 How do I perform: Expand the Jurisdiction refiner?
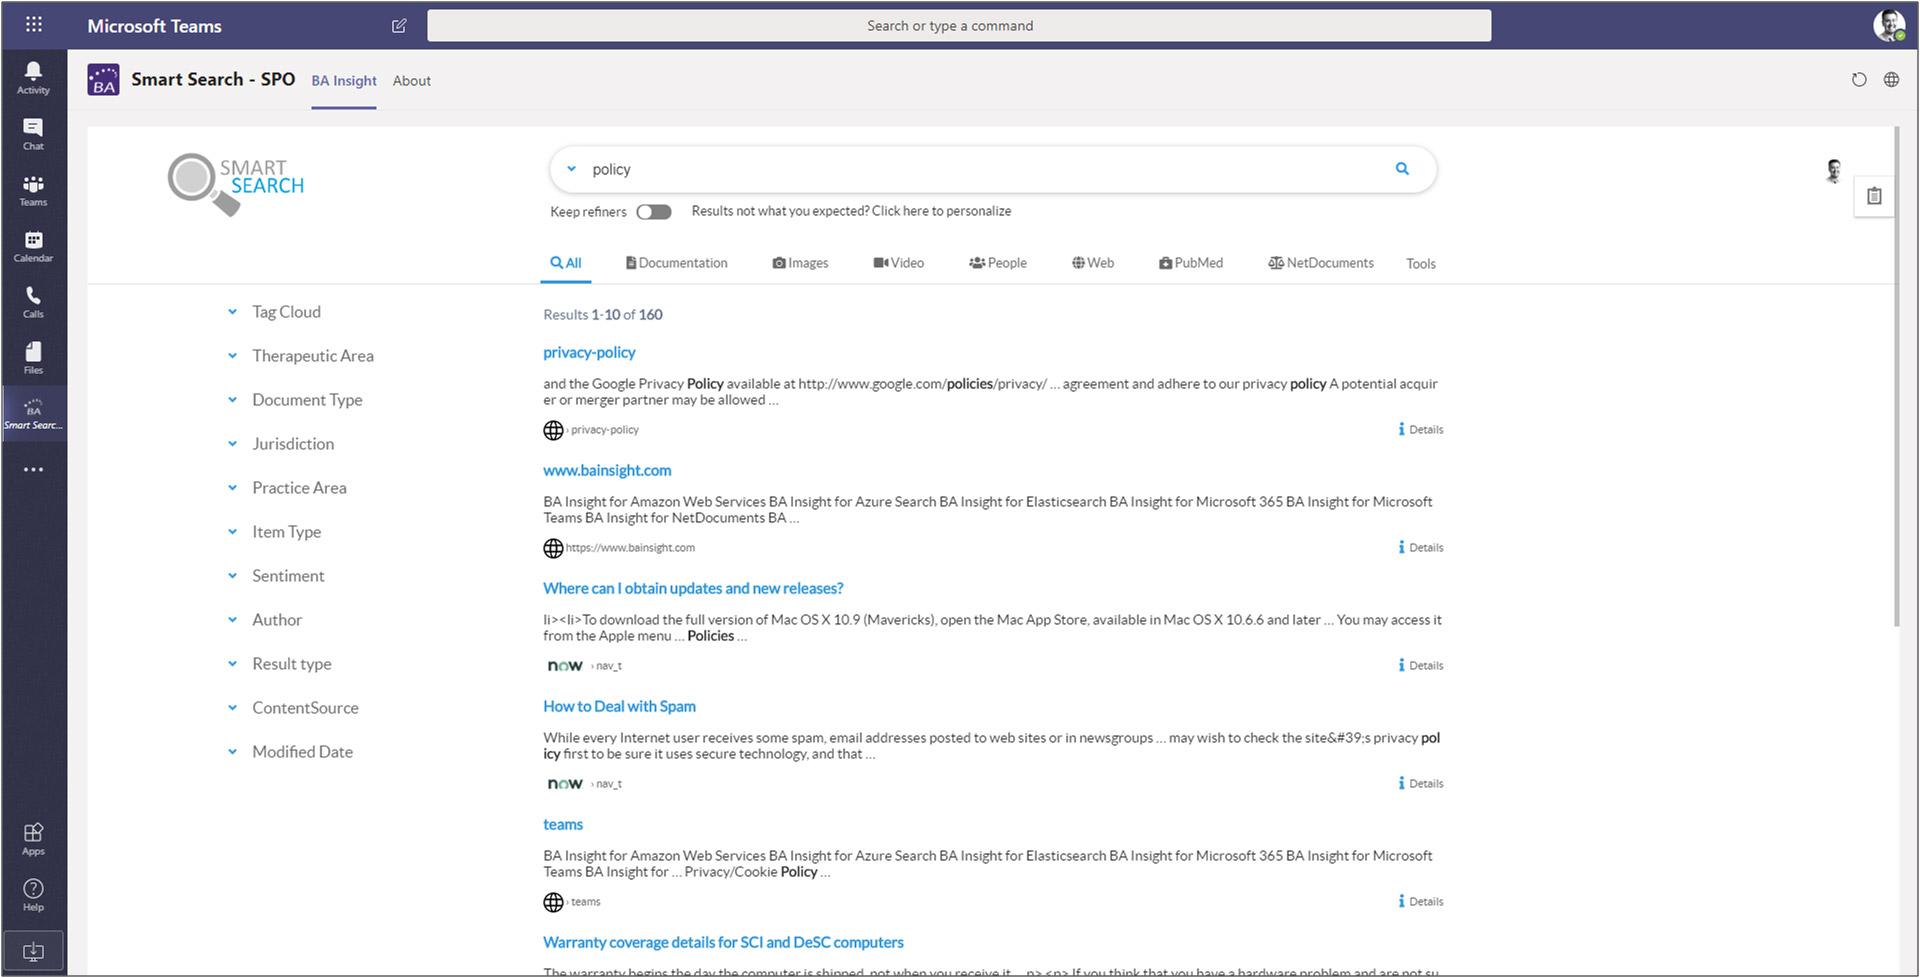(x=232, y=444)
